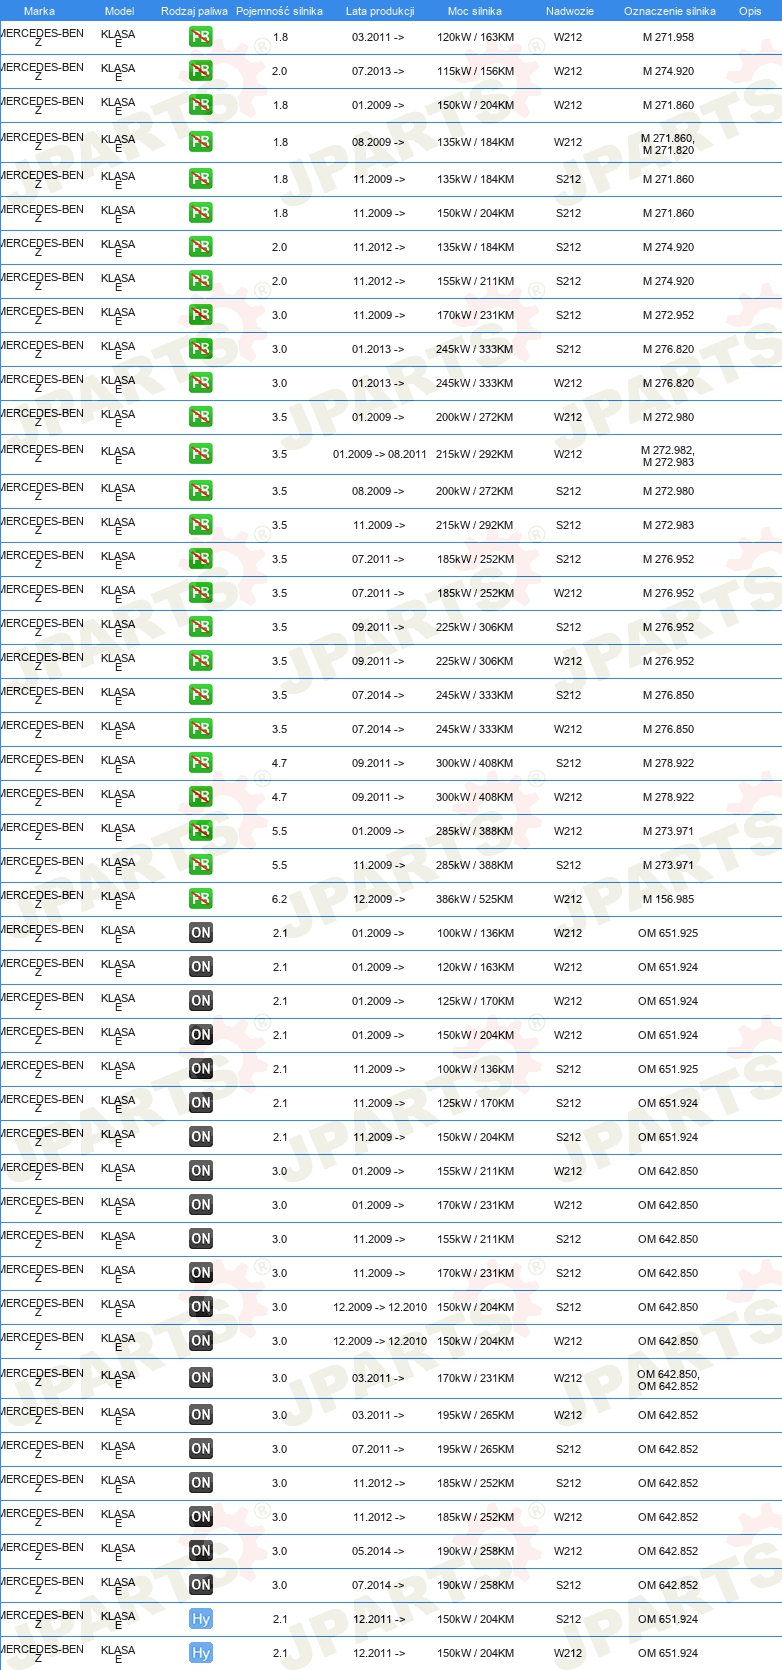Sort by the Marka column header
782x1670 pixels.
39,11
